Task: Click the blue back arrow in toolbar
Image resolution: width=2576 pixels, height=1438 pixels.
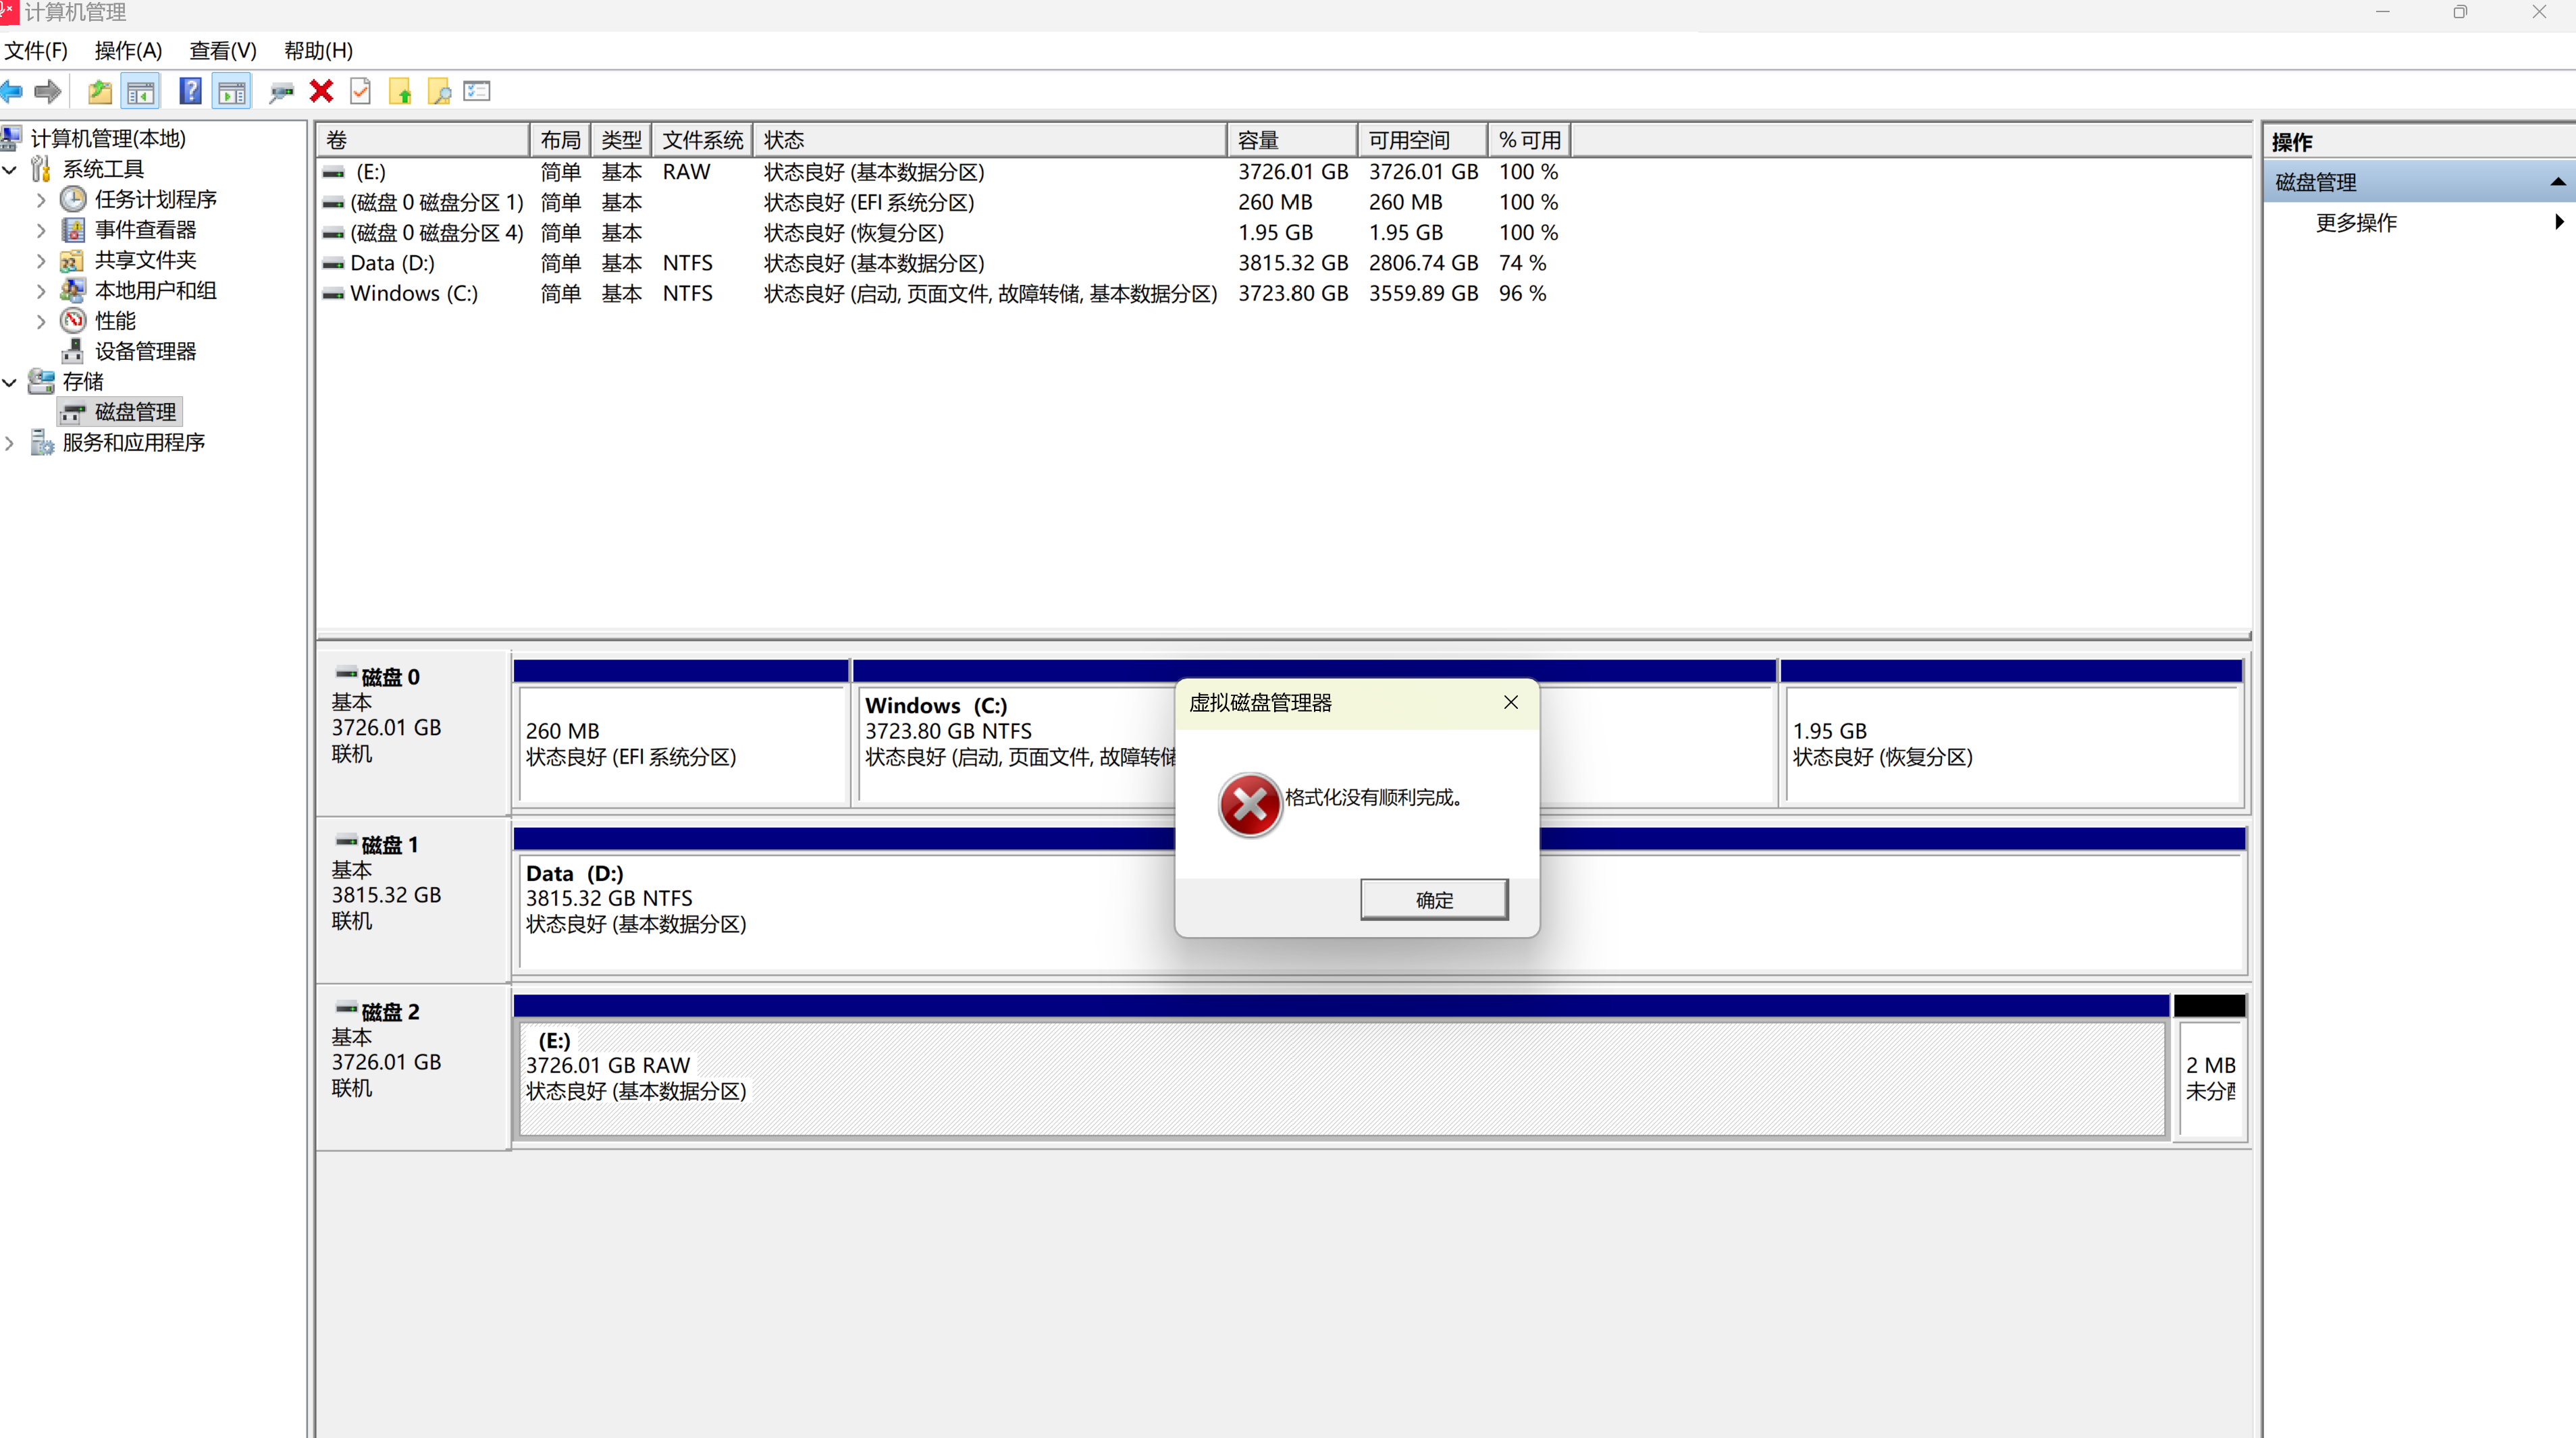Action: click(x=12, y=92)
